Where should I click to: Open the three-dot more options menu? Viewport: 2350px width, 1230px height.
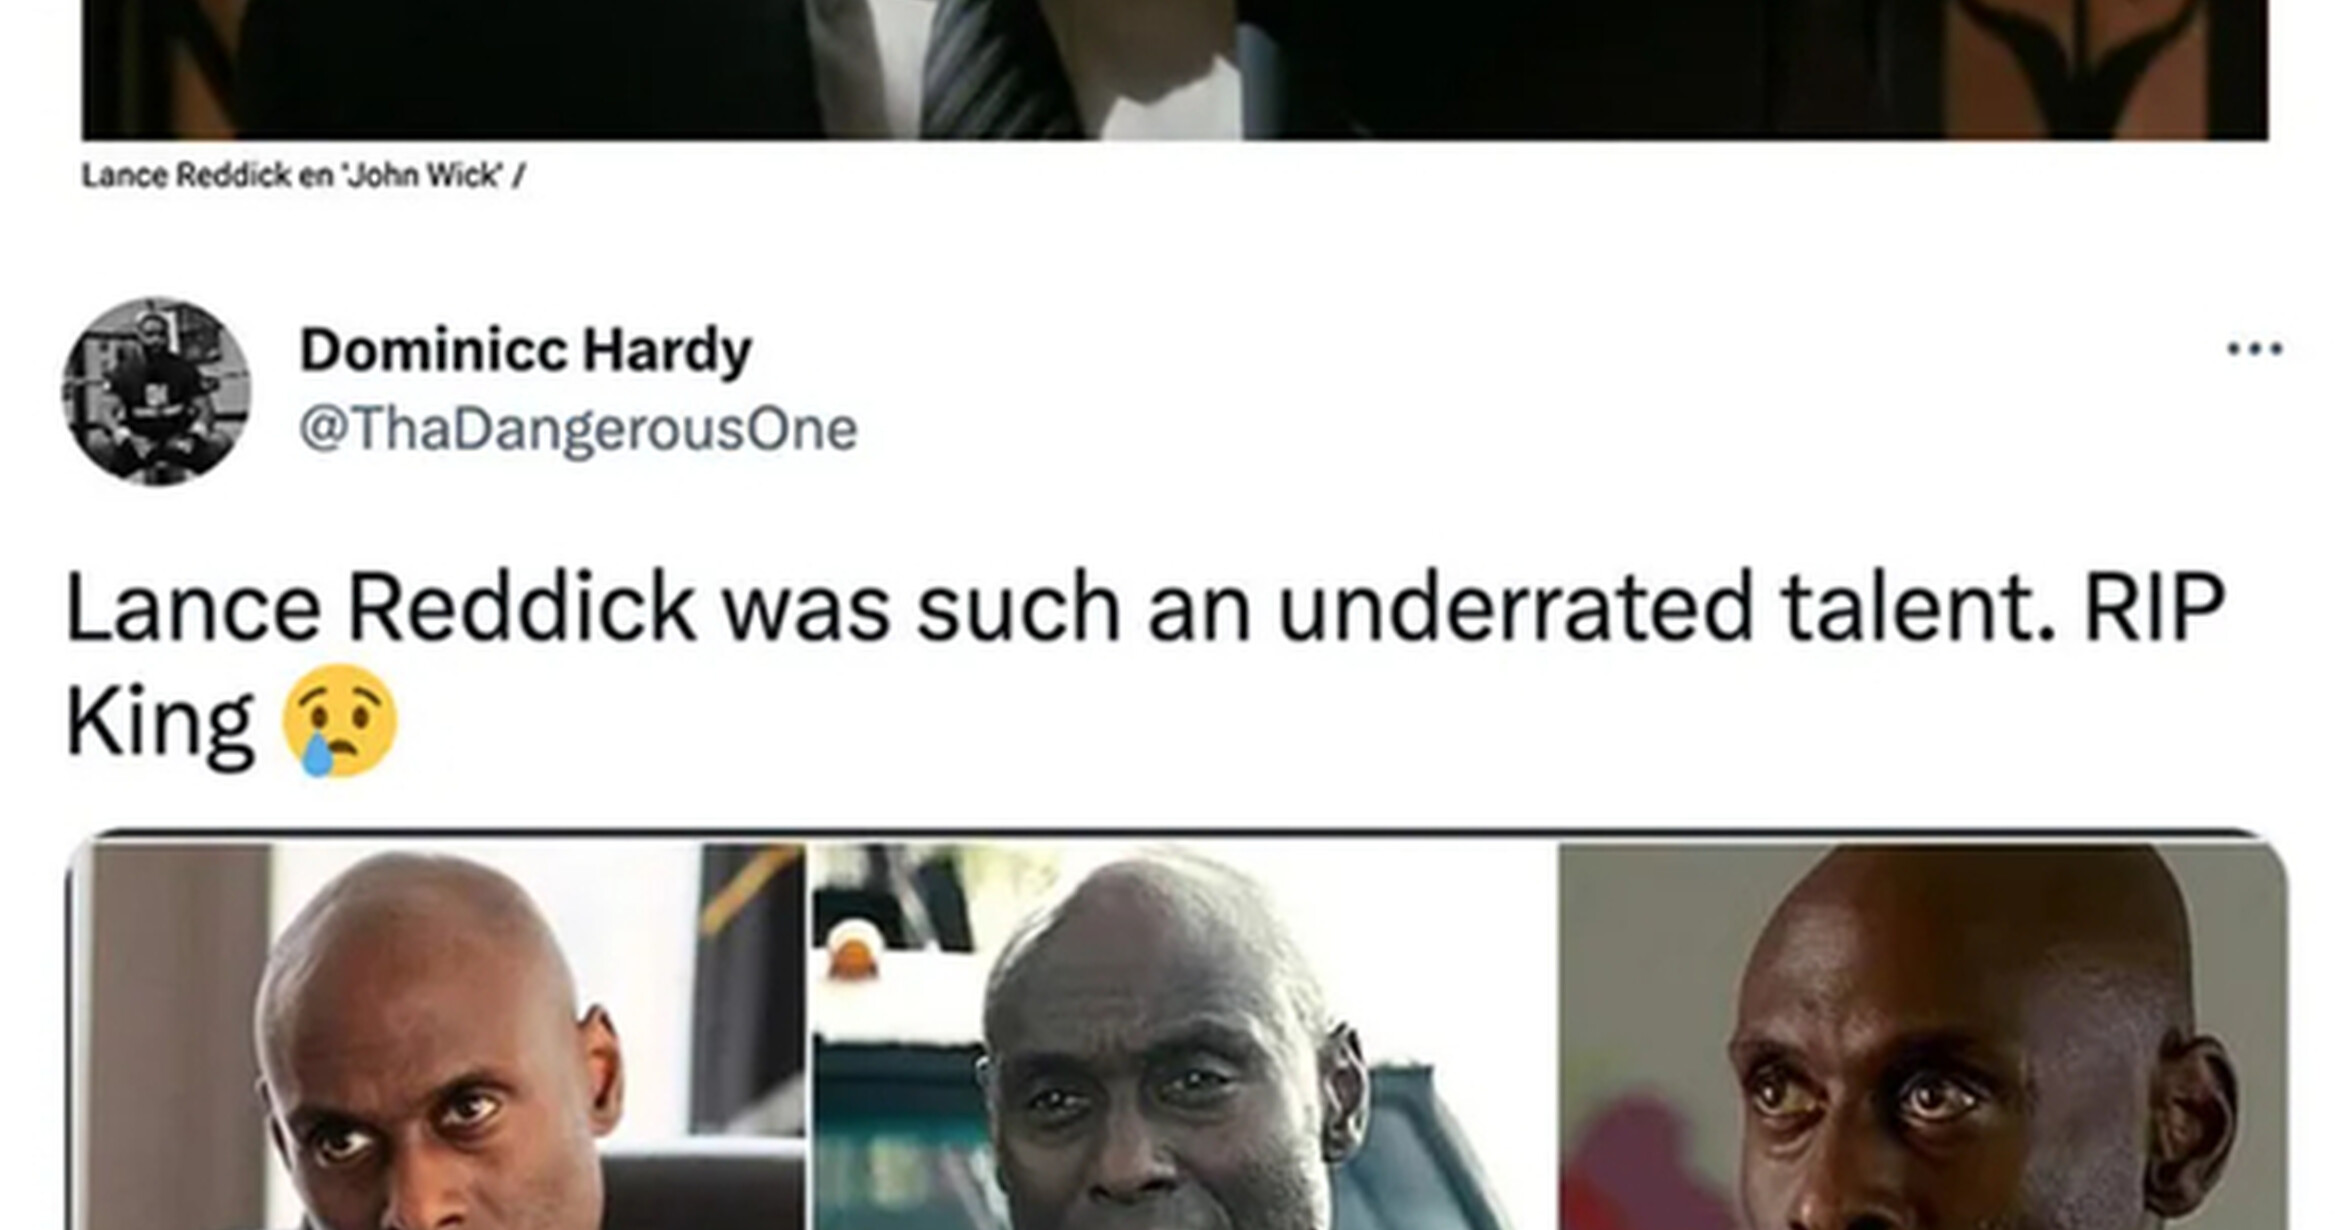(x=2255, y=348)
